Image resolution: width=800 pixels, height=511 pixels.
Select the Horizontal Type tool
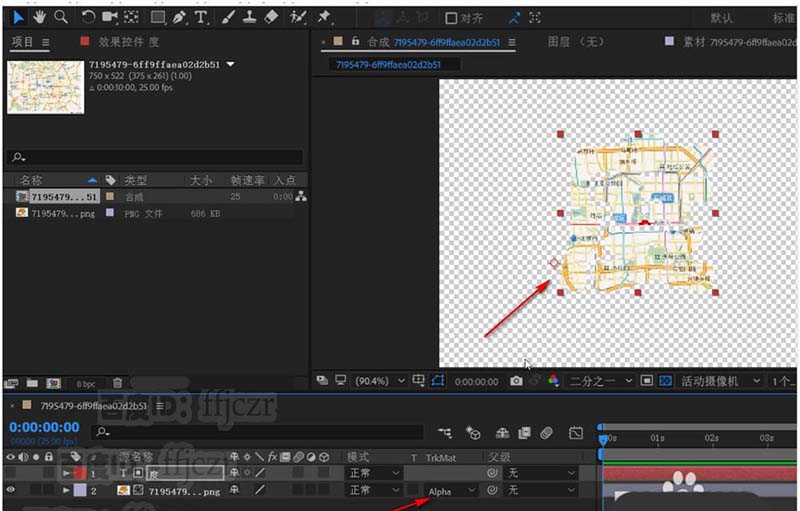(x=201, y=17)
